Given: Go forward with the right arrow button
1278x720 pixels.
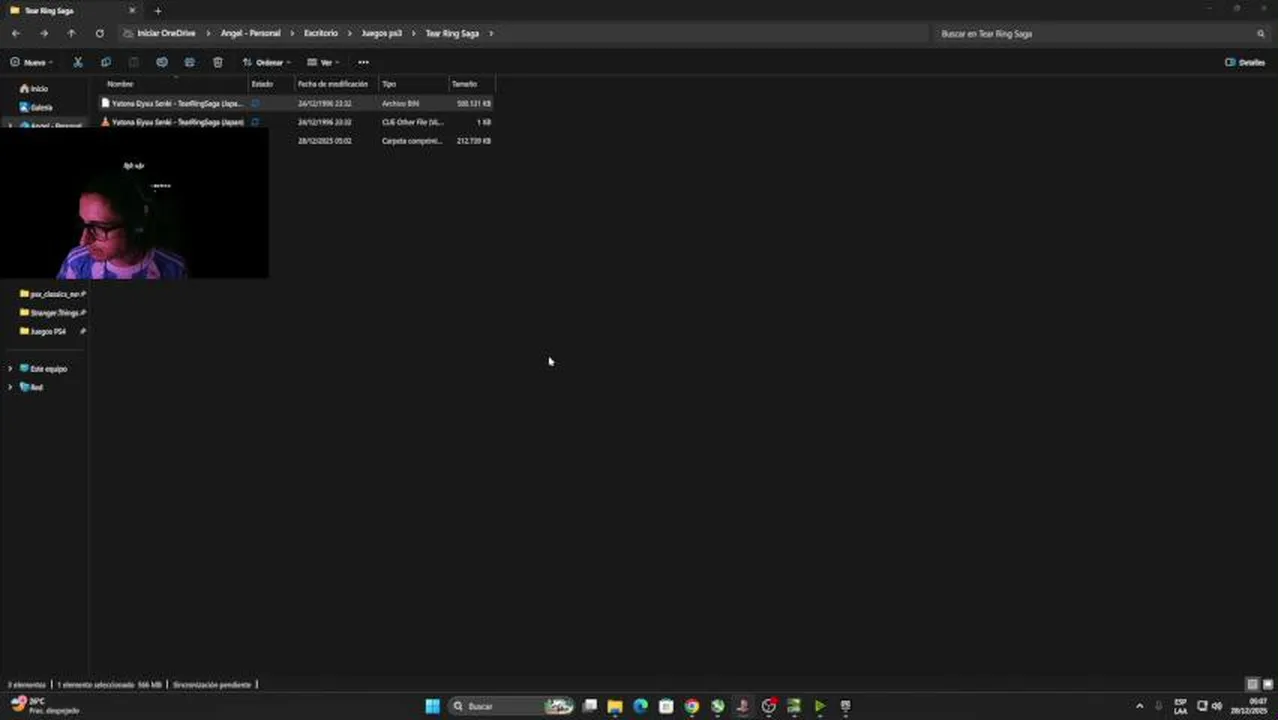Looking at the screenshot, I should (x=43, y=33).
